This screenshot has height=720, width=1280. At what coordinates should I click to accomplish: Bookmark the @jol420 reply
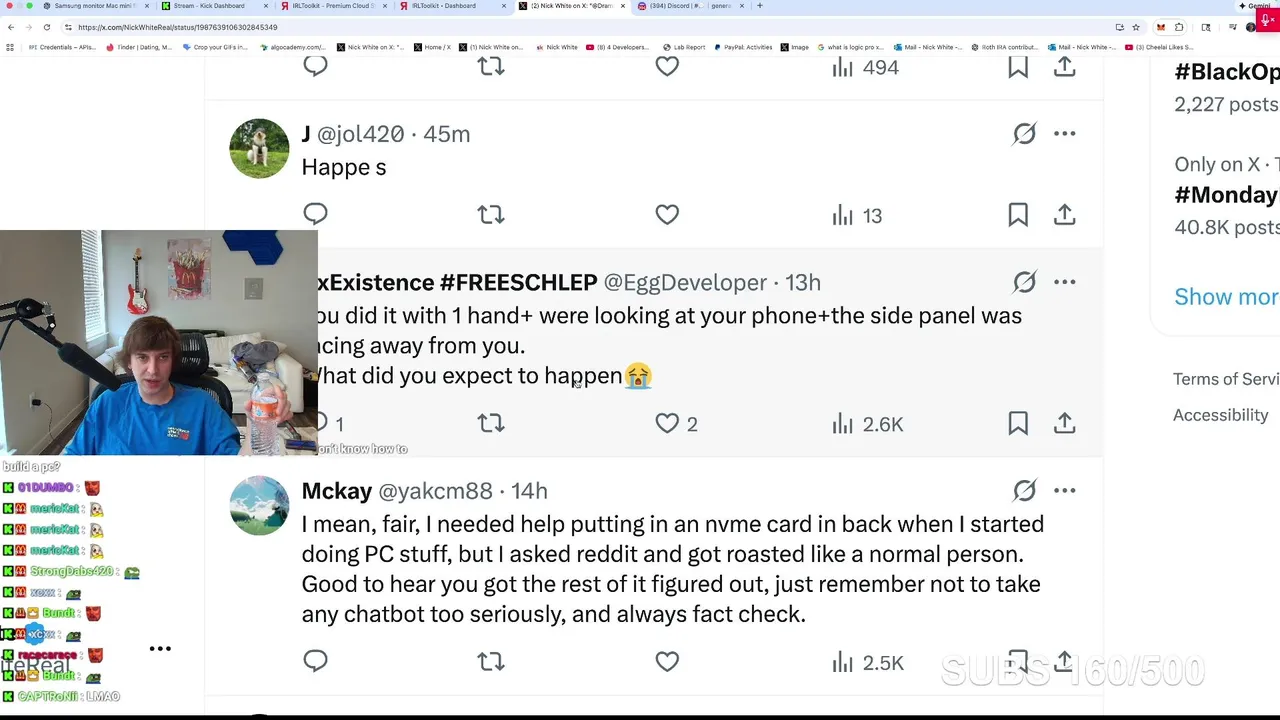1018,215
